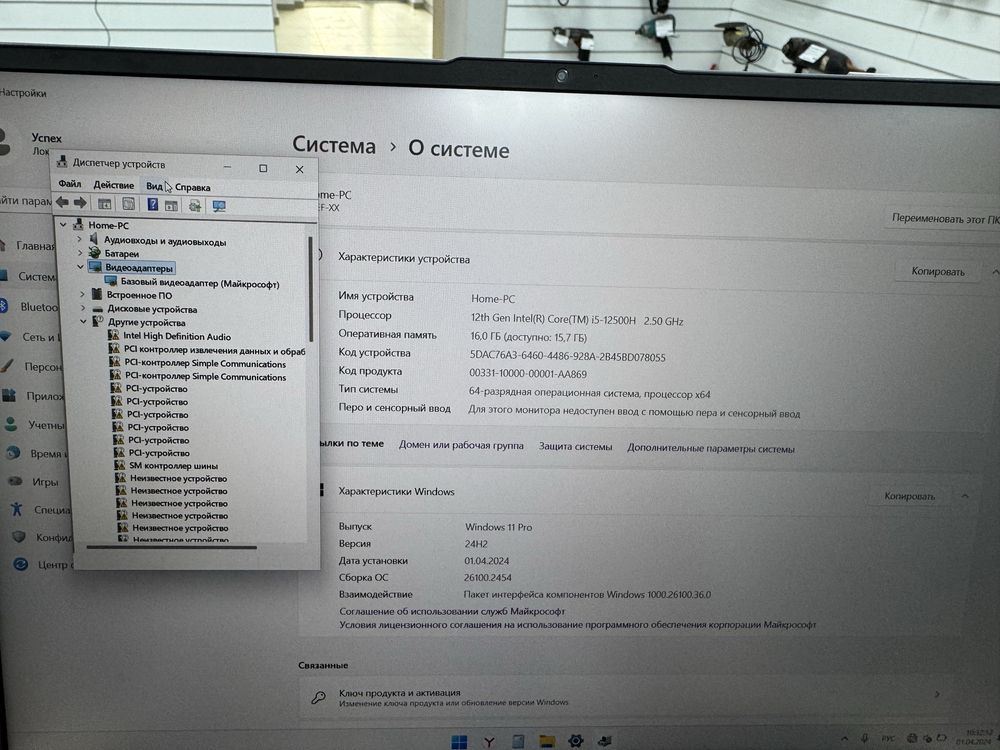The image size is (1000, 750).
Task: Open the Справка menu
Action: (x=193, y=188)
